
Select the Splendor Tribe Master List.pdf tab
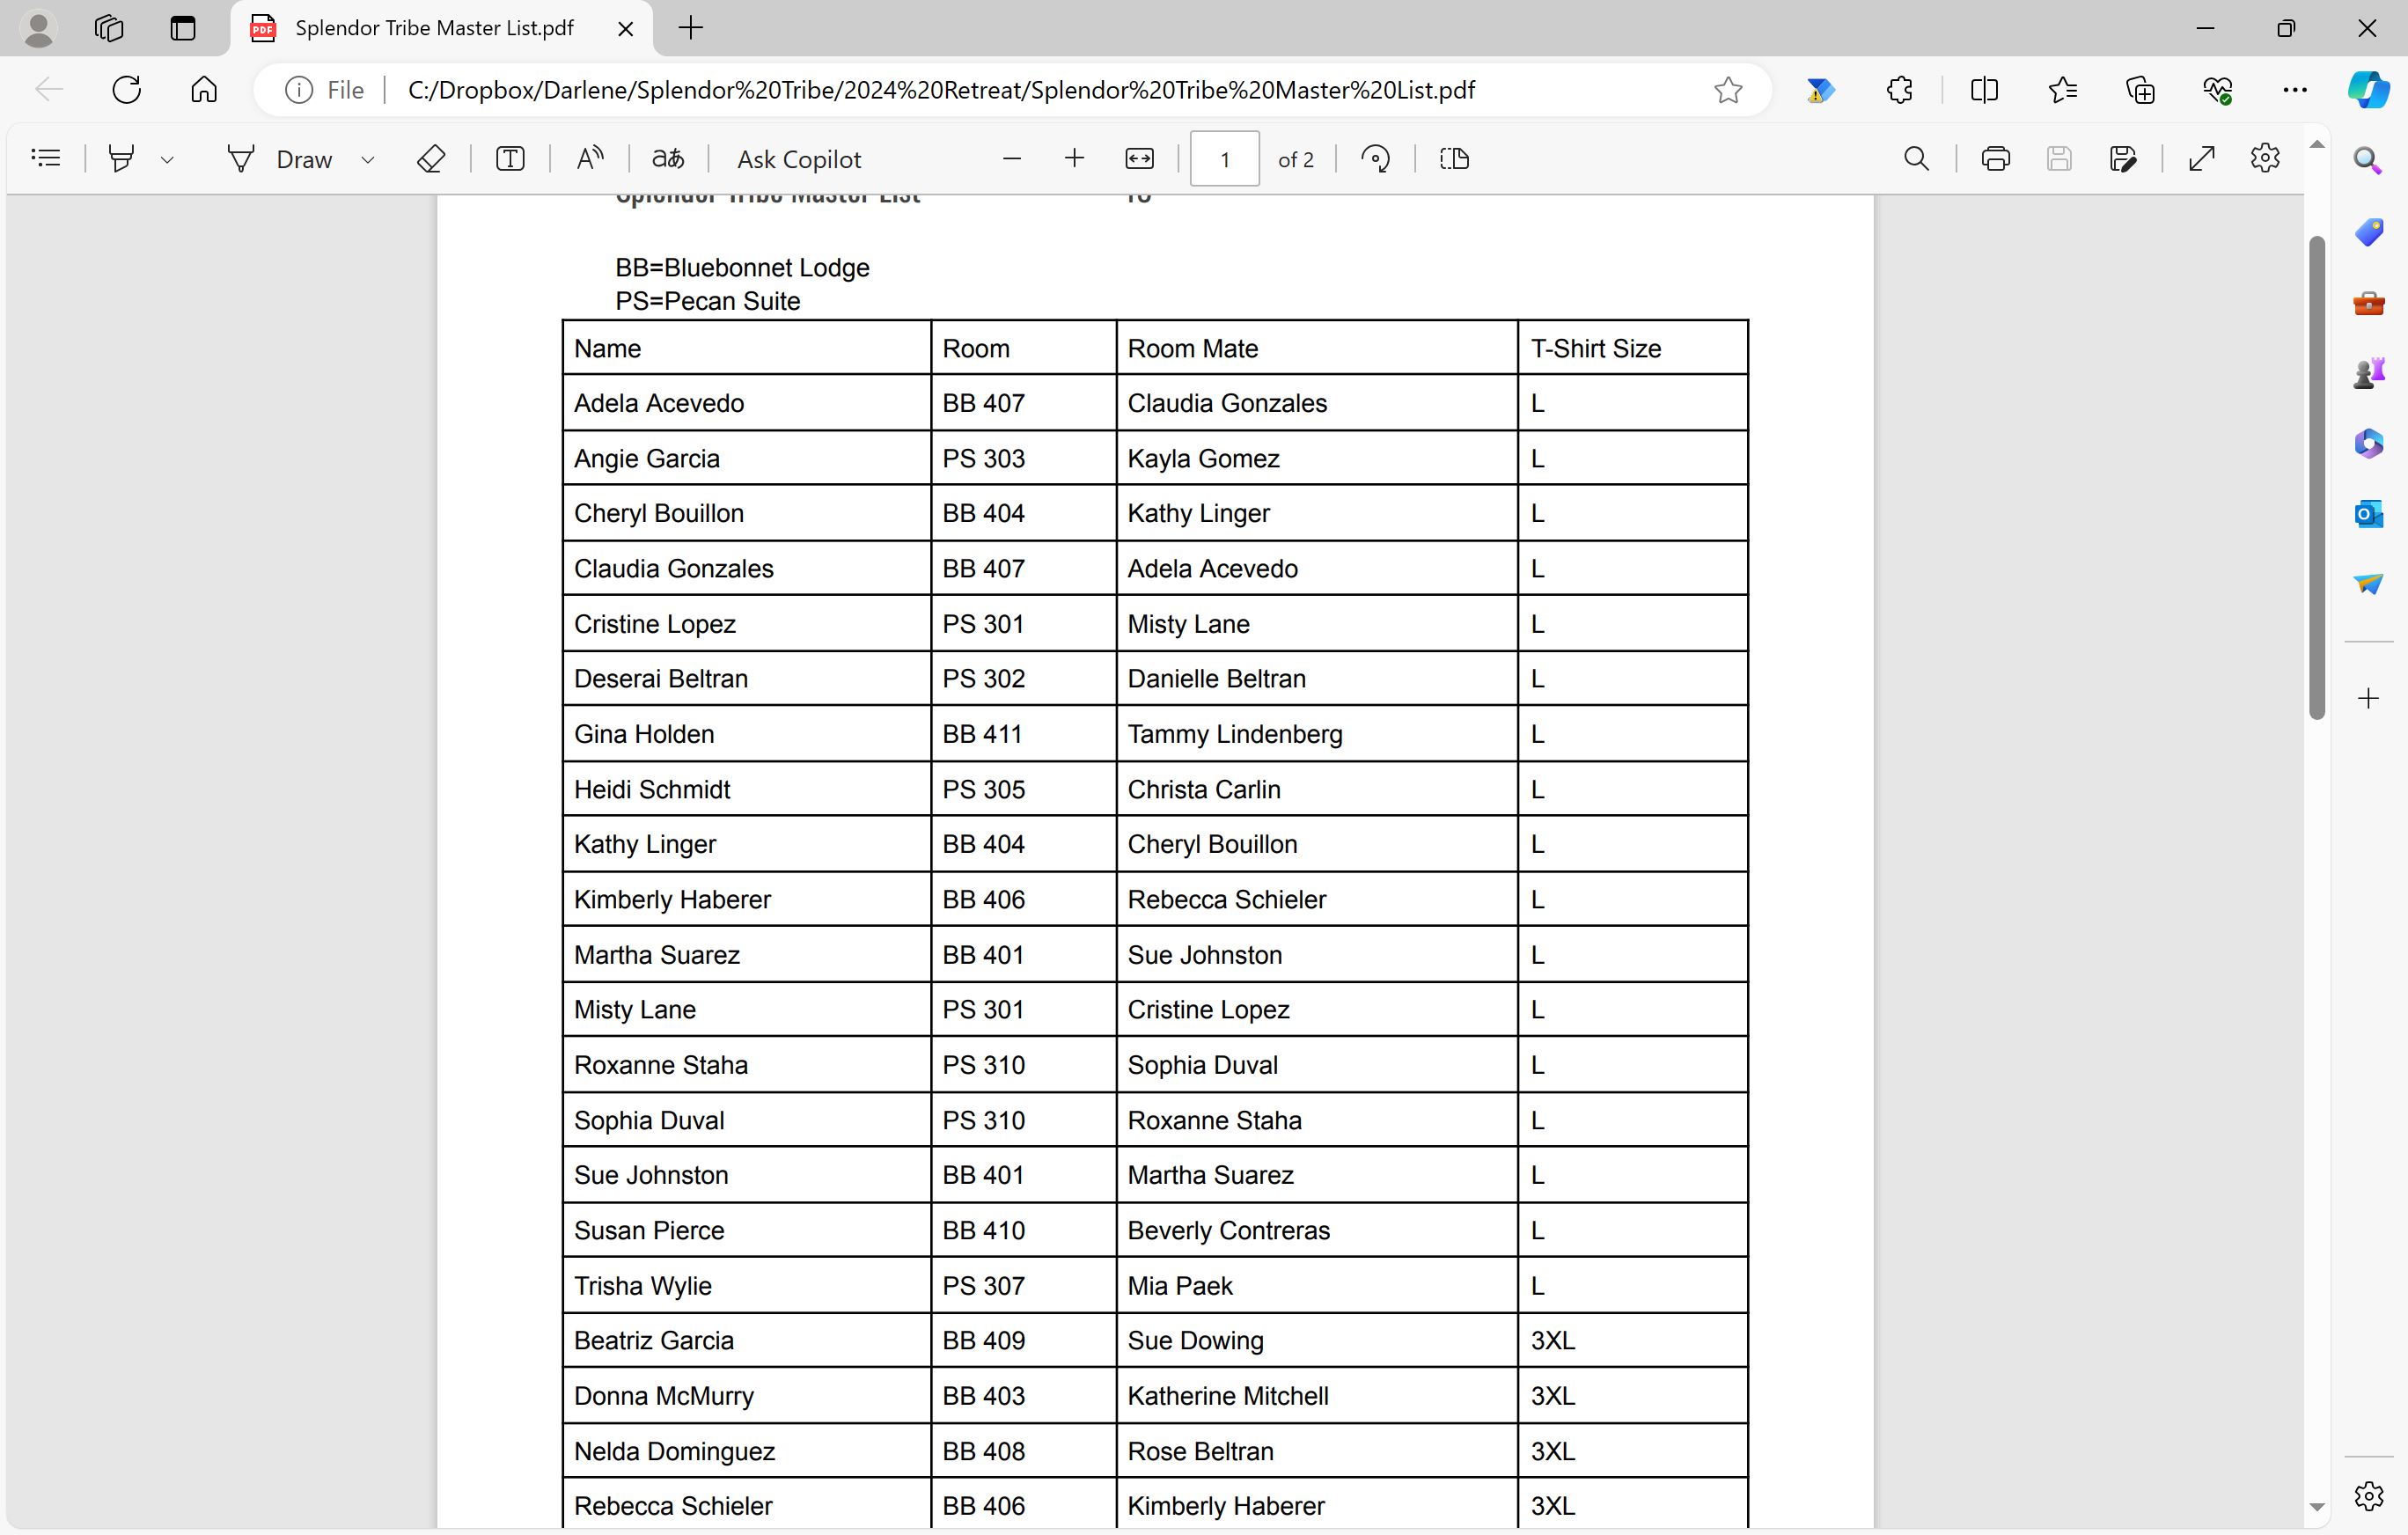[434, 28]
